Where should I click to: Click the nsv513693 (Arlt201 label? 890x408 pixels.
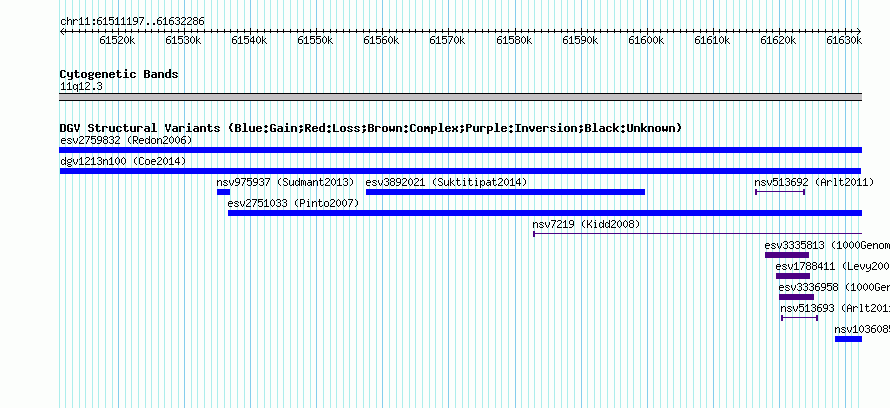point(836,308)
